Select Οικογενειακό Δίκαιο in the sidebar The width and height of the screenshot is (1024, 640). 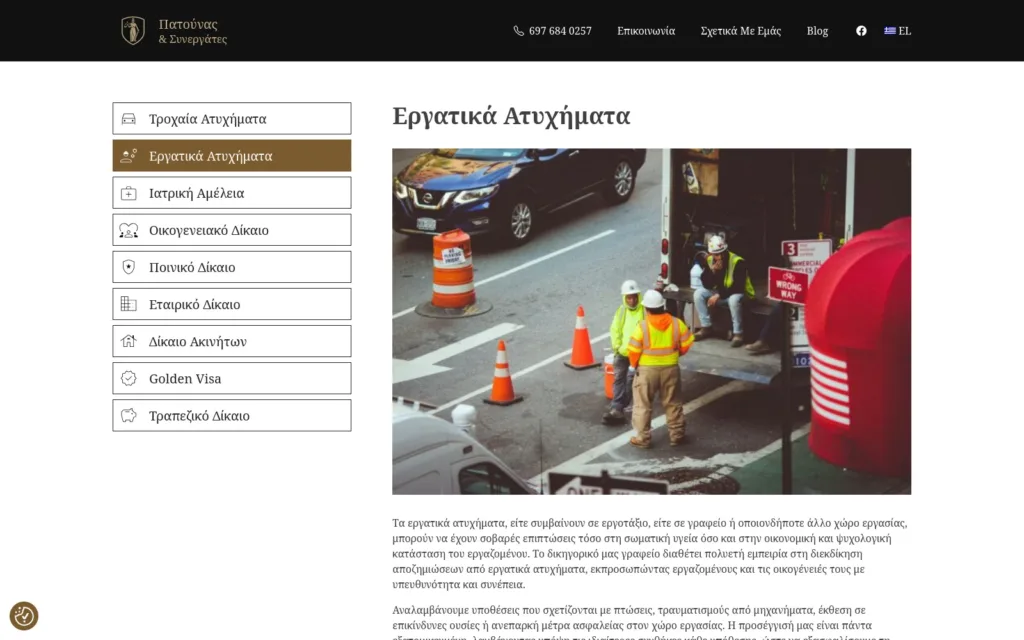(208, 230)
